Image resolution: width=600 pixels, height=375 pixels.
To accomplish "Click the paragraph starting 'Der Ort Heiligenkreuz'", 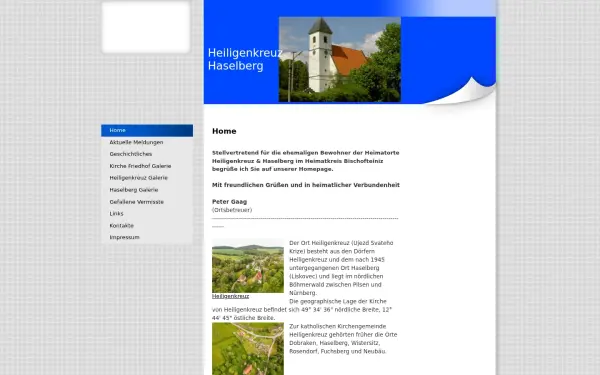I will pos(341,268).
